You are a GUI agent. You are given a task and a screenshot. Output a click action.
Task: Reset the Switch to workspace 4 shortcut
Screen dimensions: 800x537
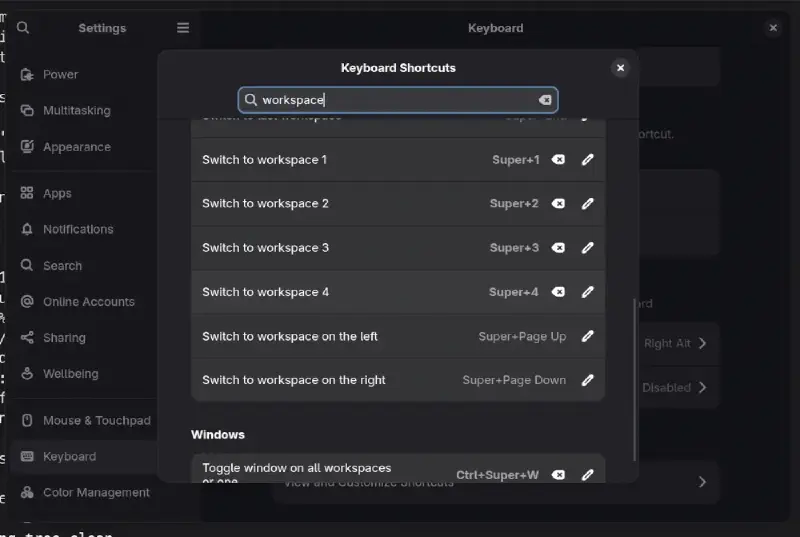pos(558,292)
